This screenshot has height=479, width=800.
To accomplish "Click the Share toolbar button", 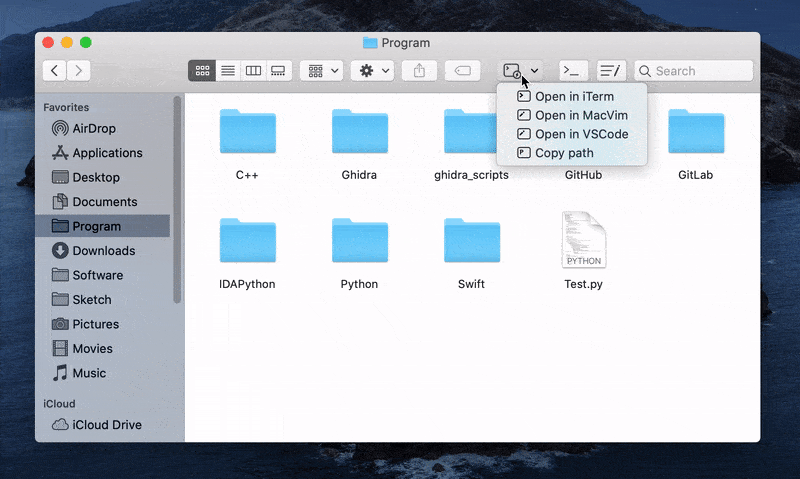I will pyautogui.click(x=419, y=71).
